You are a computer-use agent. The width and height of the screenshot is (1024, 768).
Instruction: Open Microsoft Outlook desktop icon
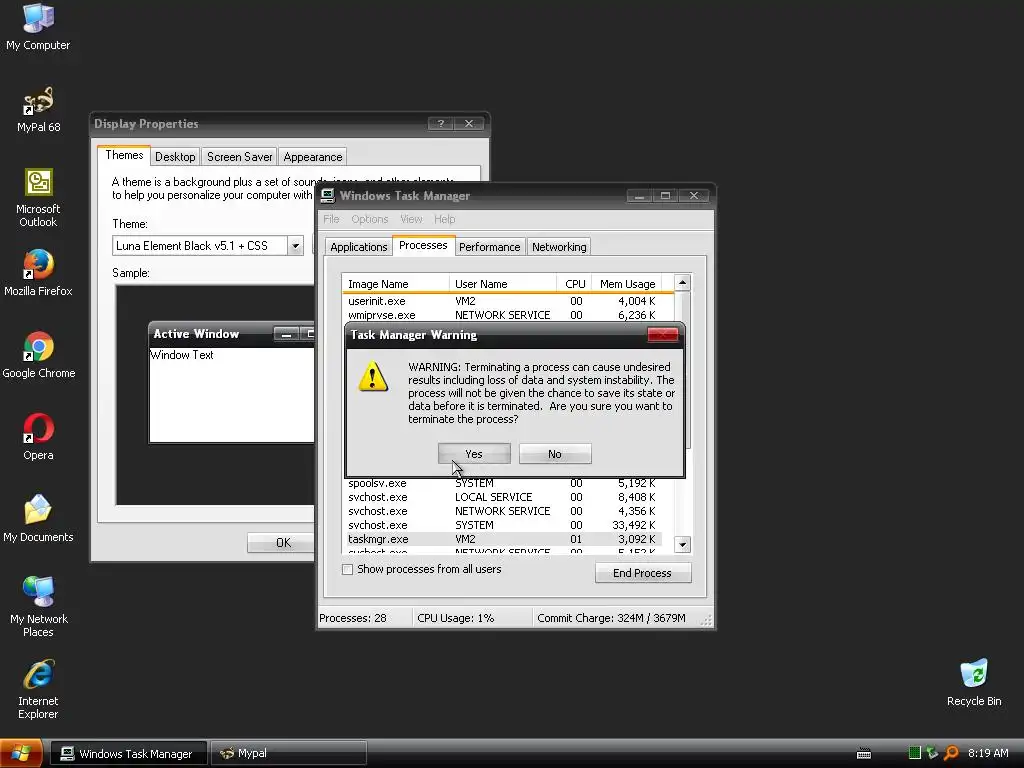(38, 197)
